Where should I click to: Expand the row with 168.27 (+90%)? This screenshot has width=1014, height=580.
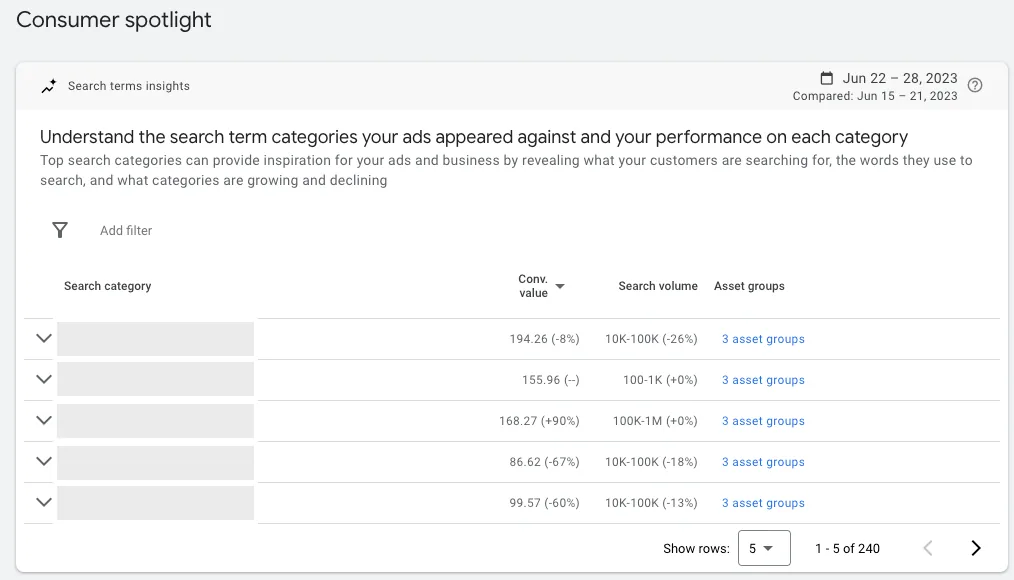[x=44, y=420]
